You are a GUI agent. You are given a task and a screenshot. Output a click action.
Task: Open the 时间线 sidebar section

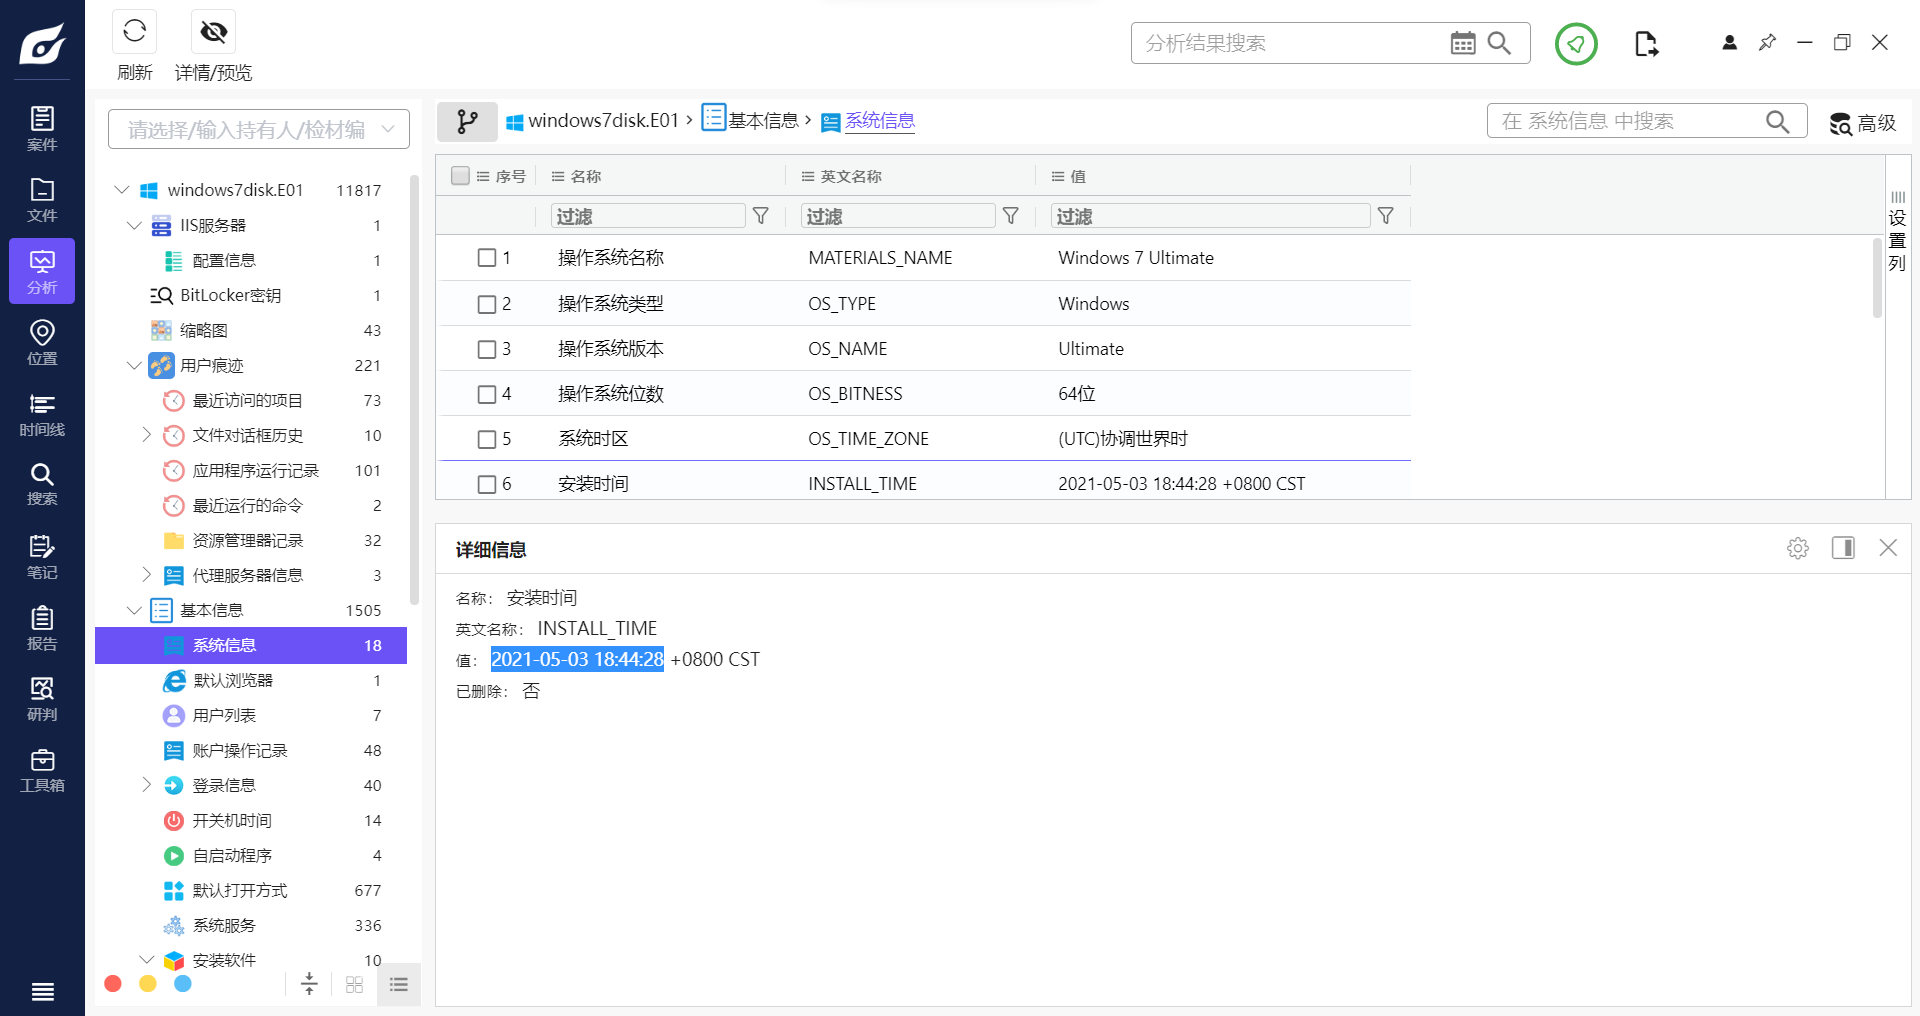click(42, 413)
